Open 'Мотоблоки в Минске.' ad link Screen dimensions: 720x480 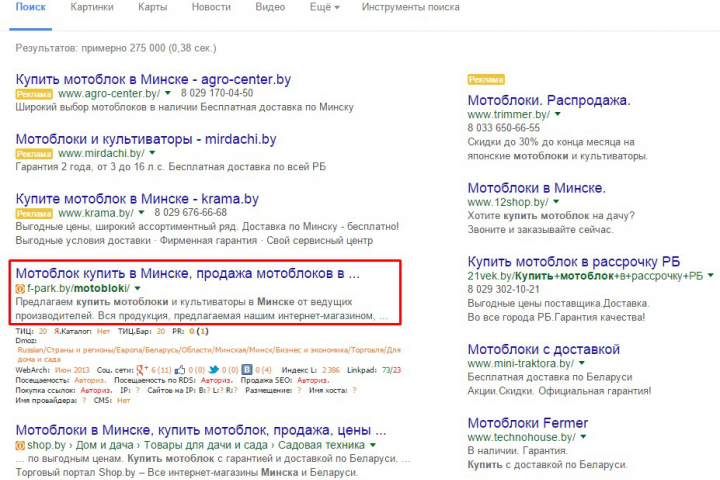coord(537,188)
